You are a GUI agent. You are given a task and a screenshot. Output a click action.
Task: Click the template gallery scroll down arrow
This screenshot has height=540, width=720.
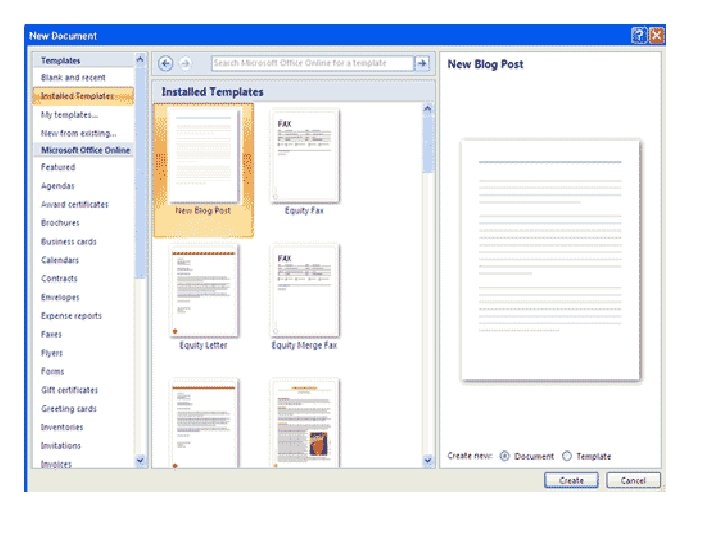pos(428,460)
